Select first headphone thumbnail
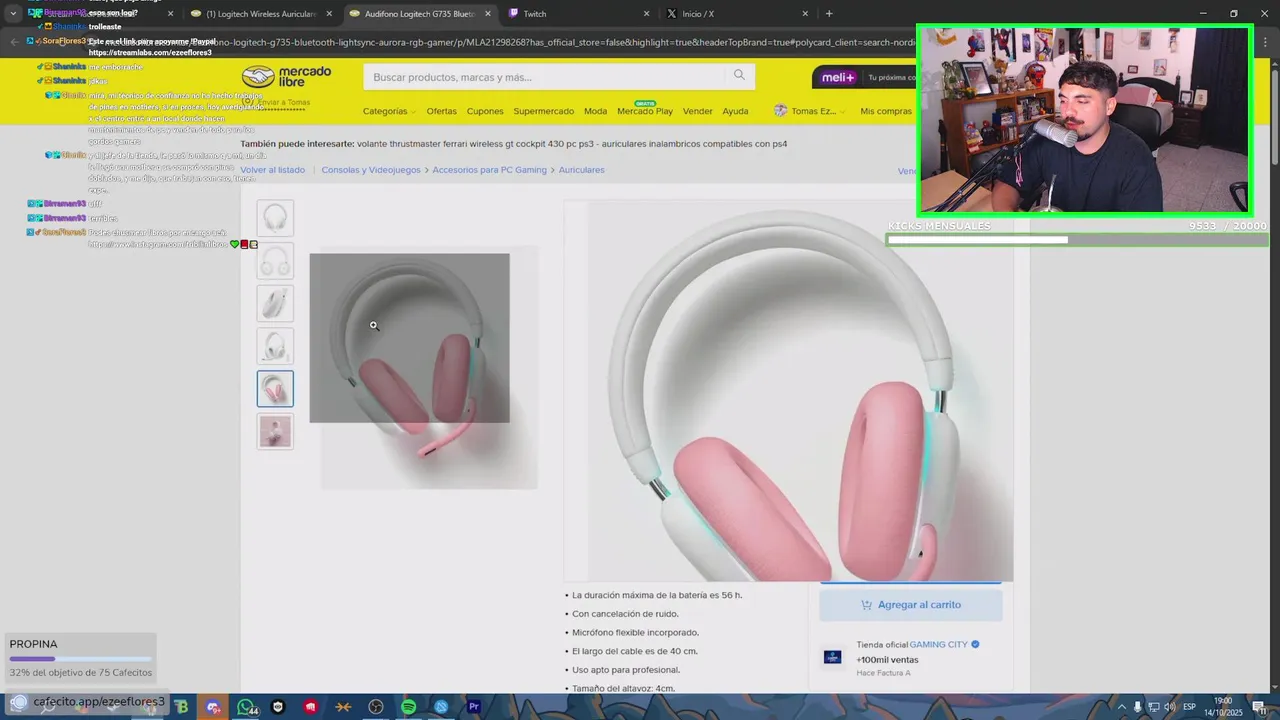Screen dimensions: 1280x720 click(x=275, y=217)
